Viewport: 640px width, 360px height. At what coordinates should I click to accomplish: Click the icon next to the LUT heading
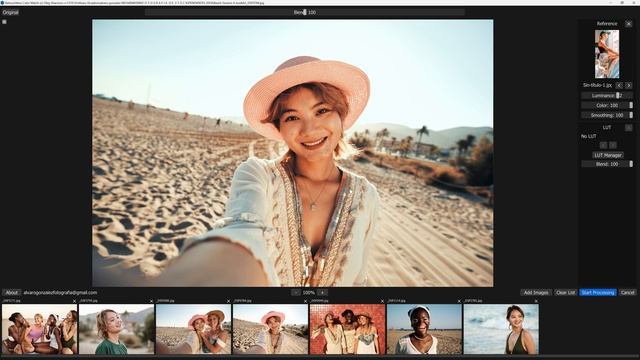pyautogui.click(x=629, y=128)
